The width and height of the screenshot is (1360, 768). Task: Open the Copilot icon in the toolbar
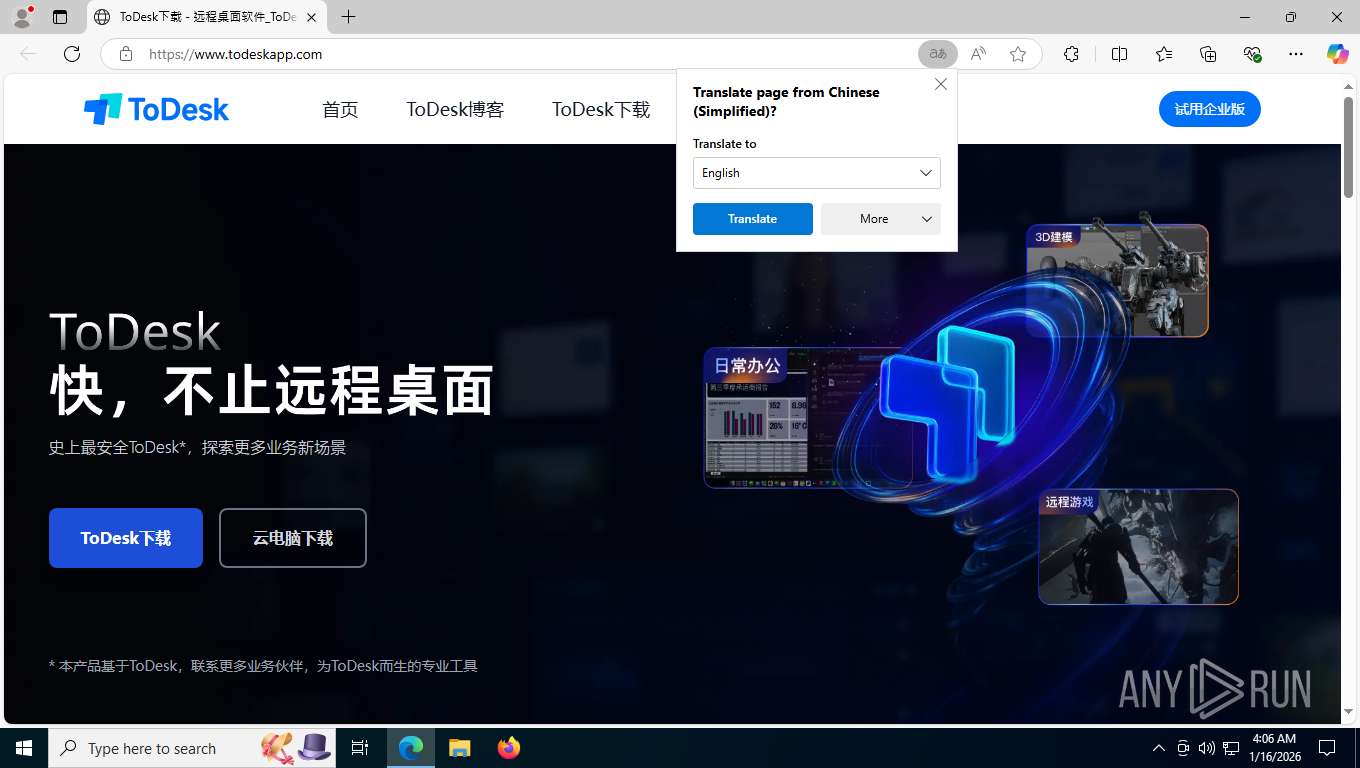(x=1337, y=54)
